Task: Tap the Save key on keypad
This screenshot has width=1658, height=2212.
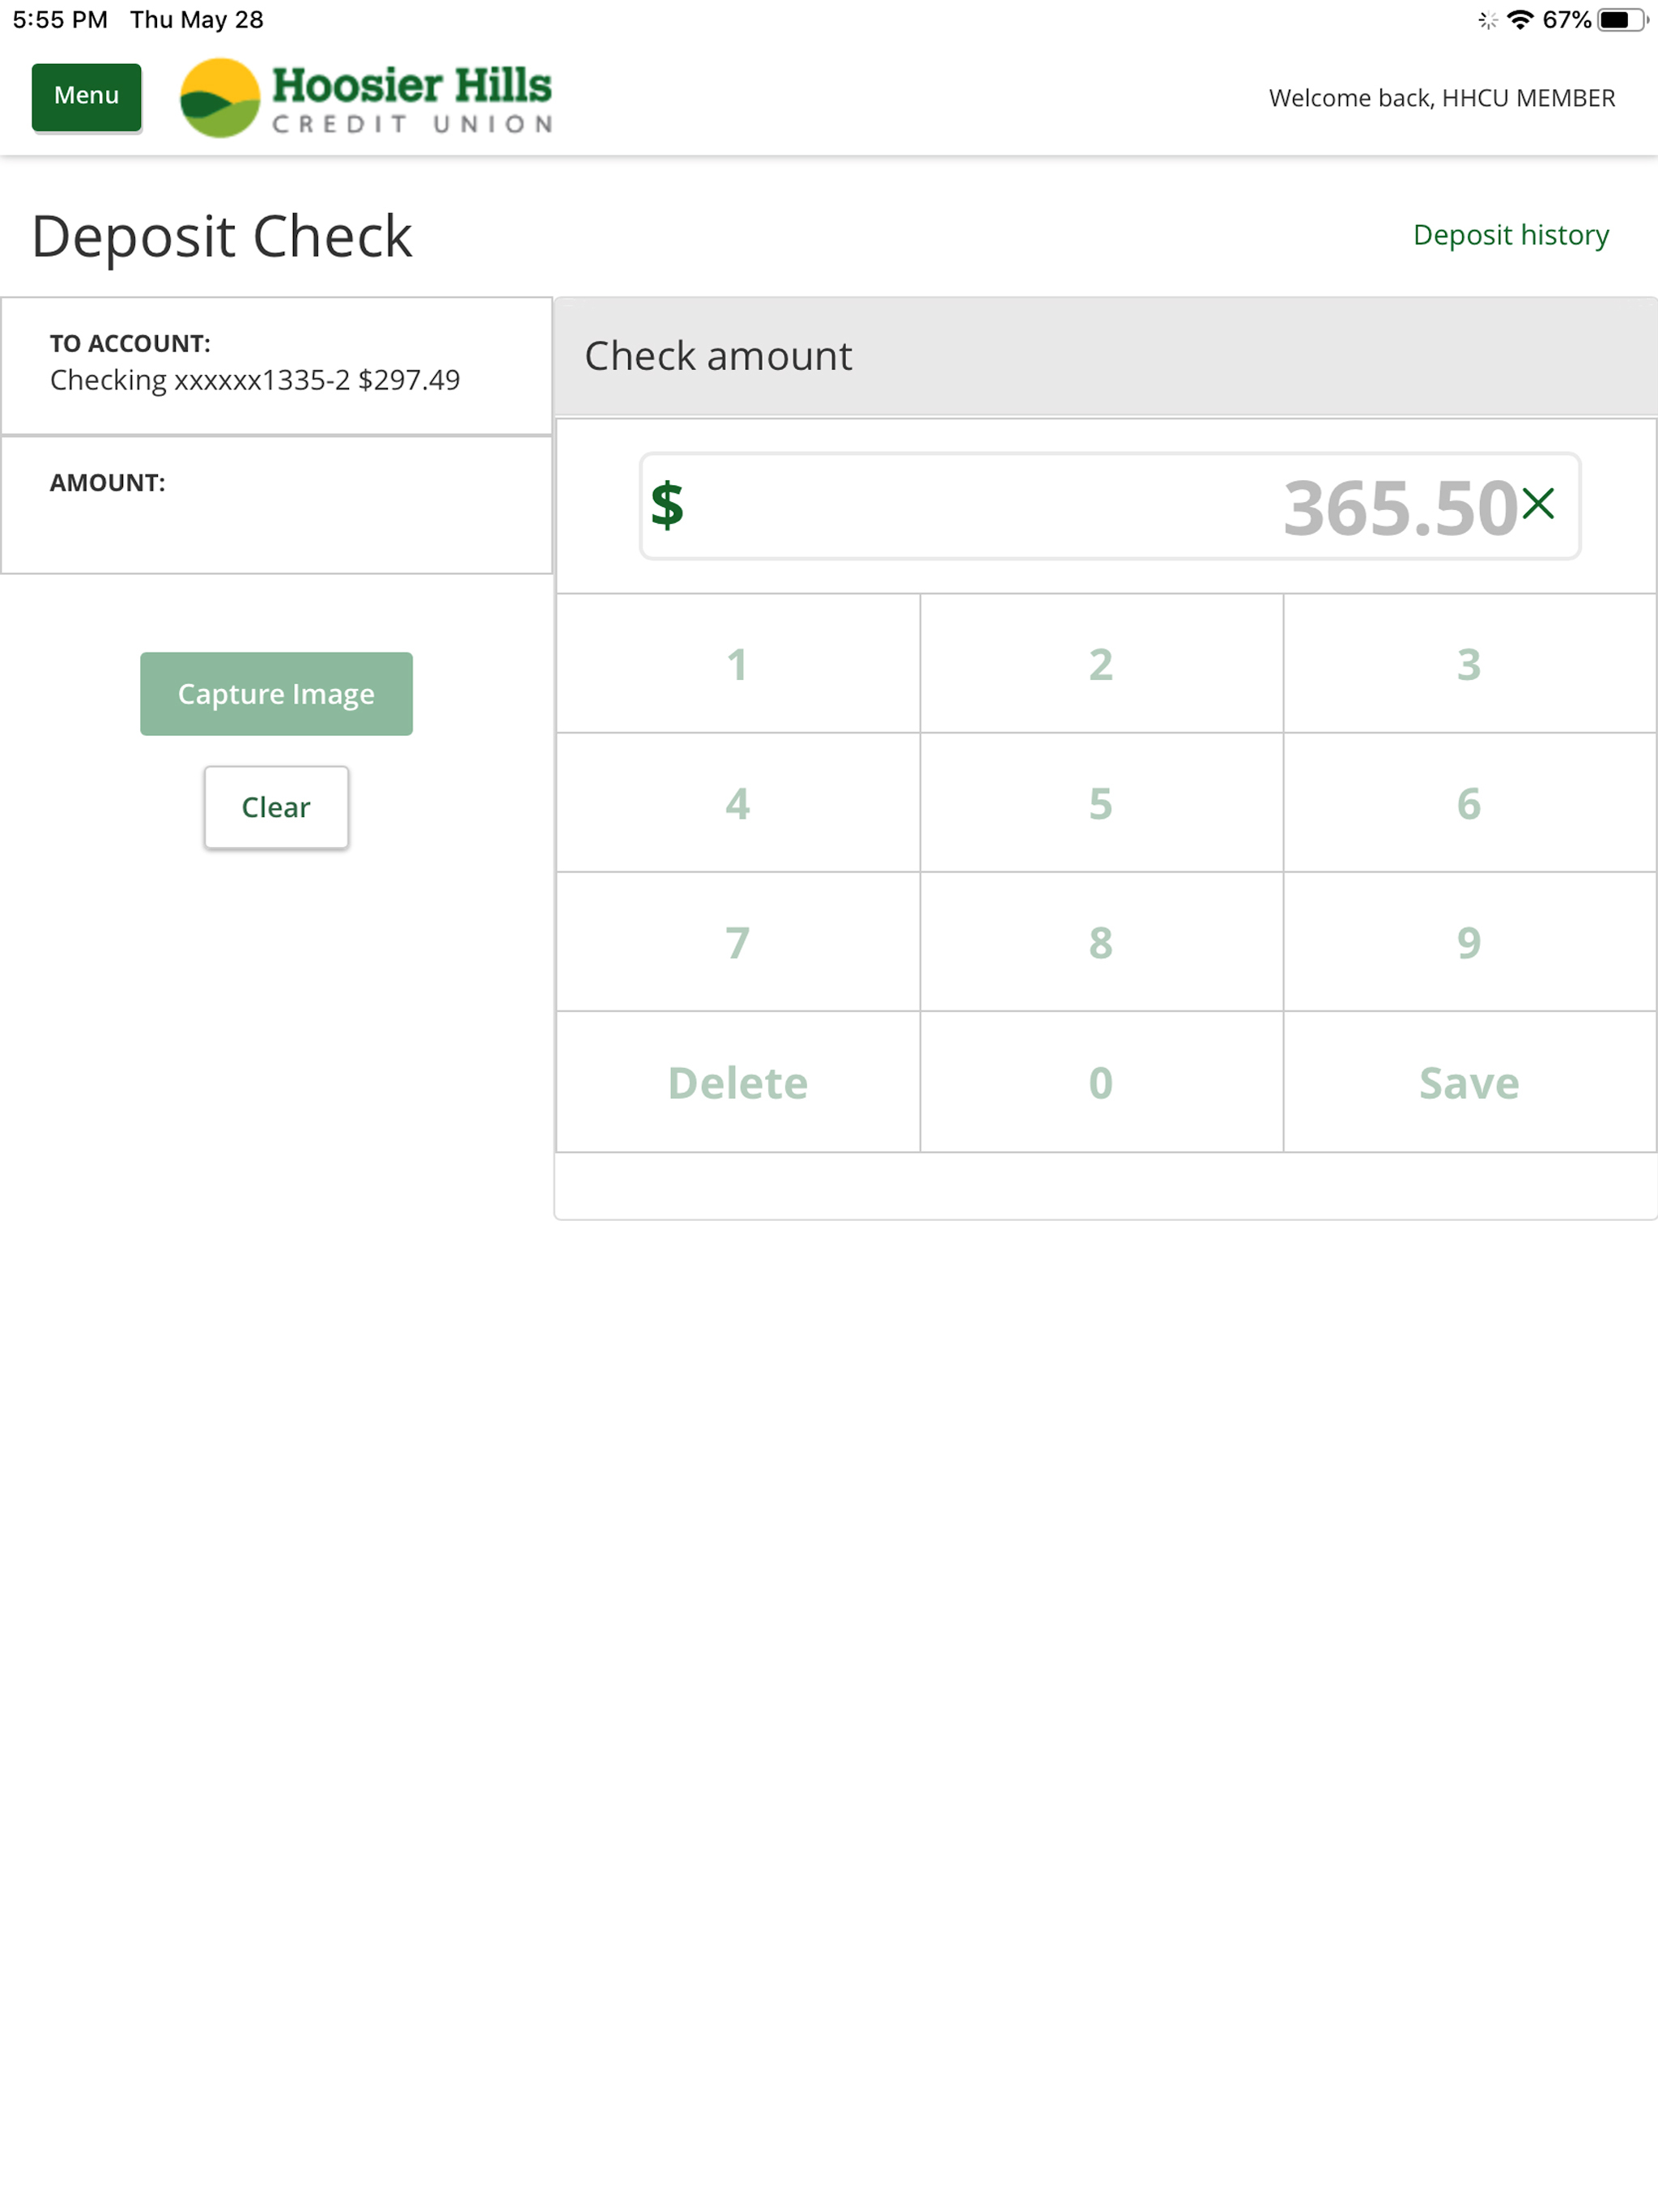Action: [1469, 1082]
